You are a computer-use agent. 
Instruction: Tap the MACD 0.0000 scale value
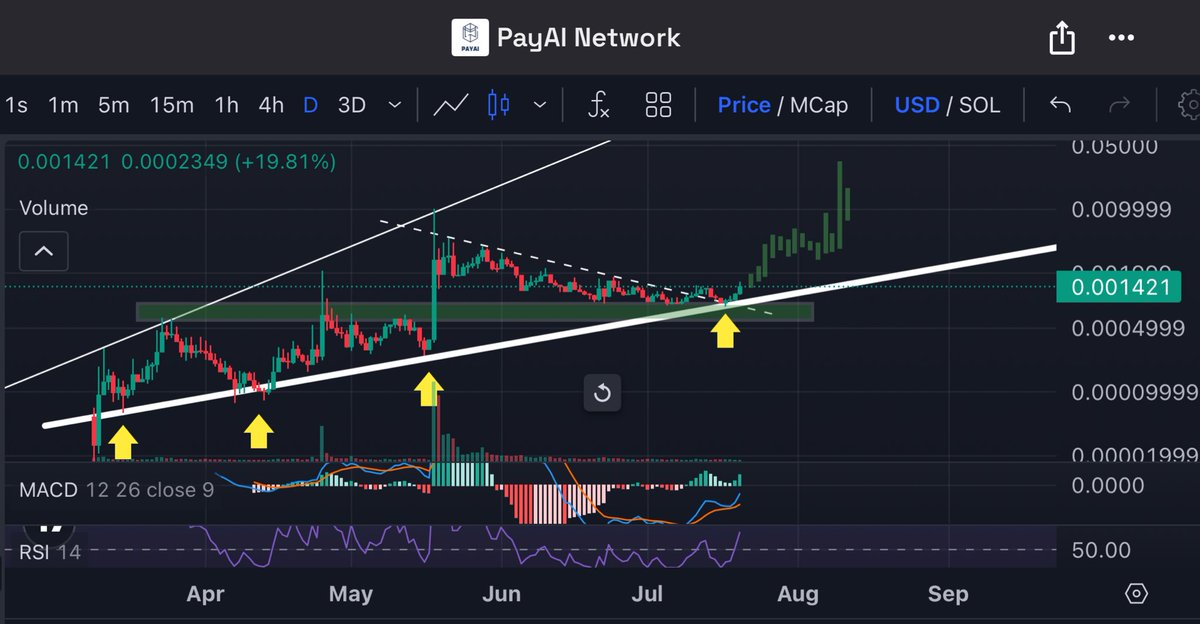point(1107,486)
